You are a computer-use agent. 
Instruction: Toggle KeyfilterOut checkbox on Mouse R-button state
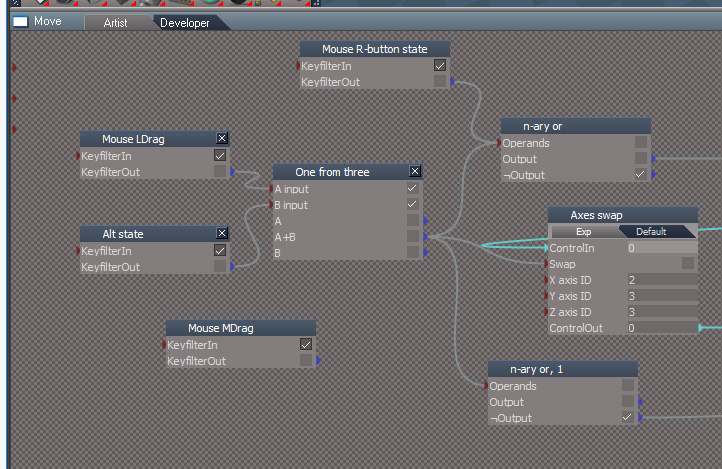(440, 81)
